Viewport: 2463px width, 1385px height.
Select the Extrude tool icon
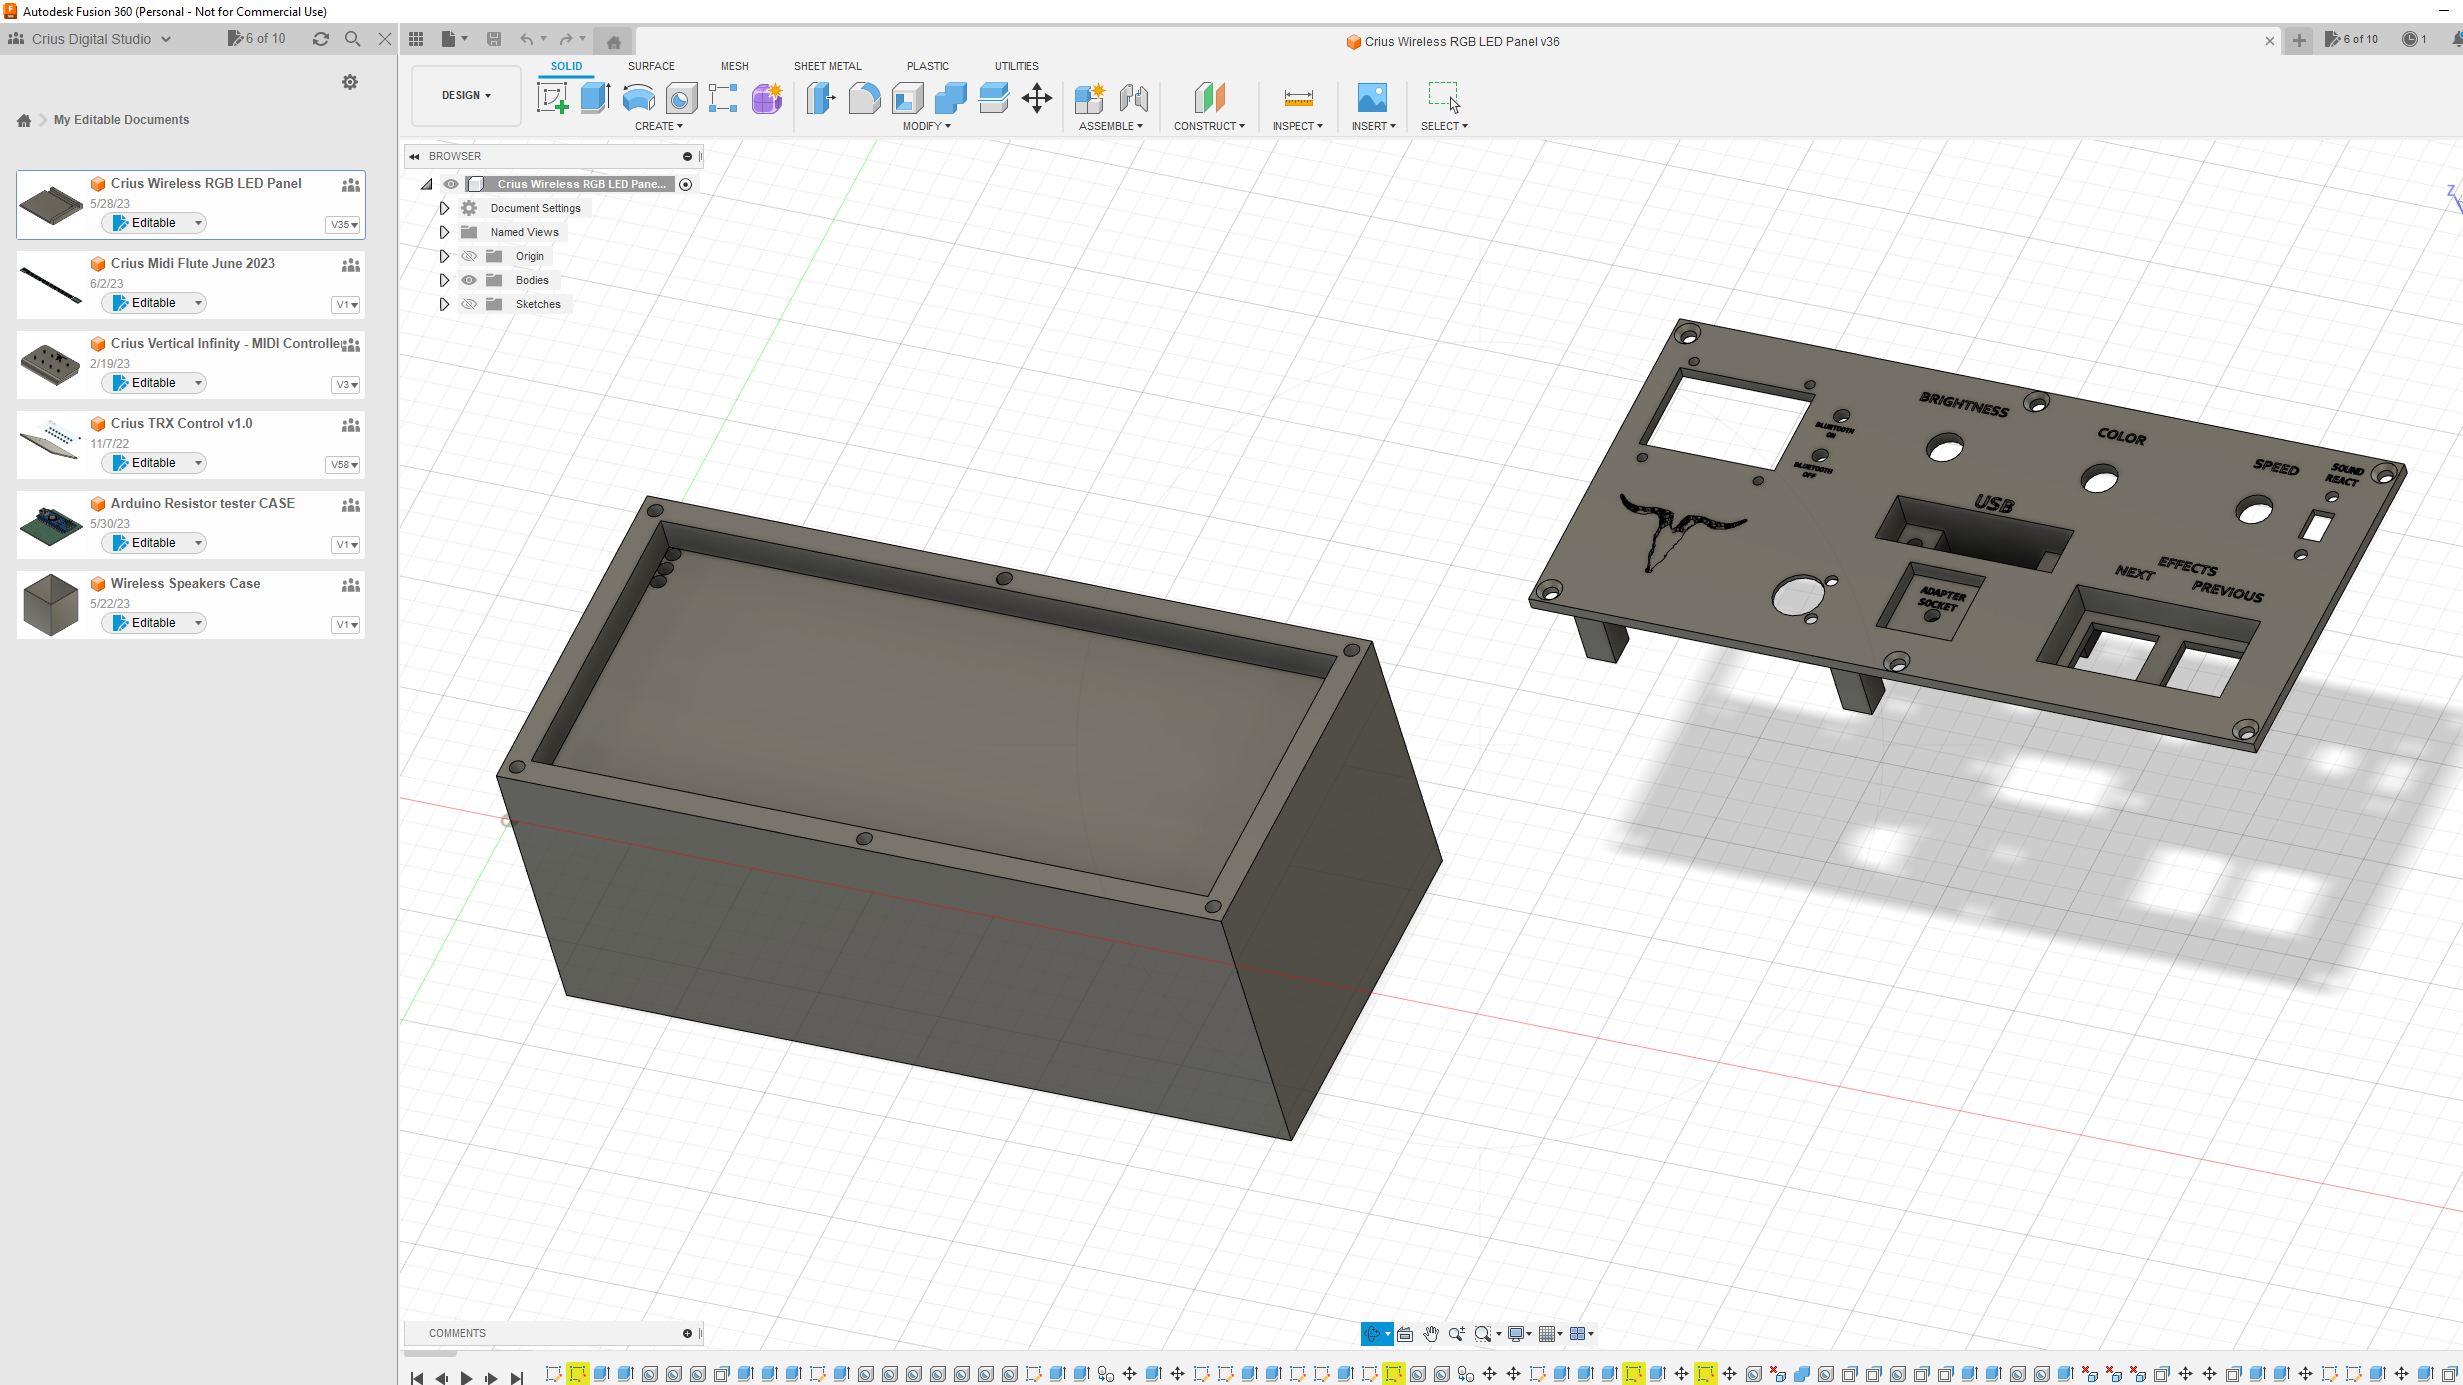coord(595,98)
